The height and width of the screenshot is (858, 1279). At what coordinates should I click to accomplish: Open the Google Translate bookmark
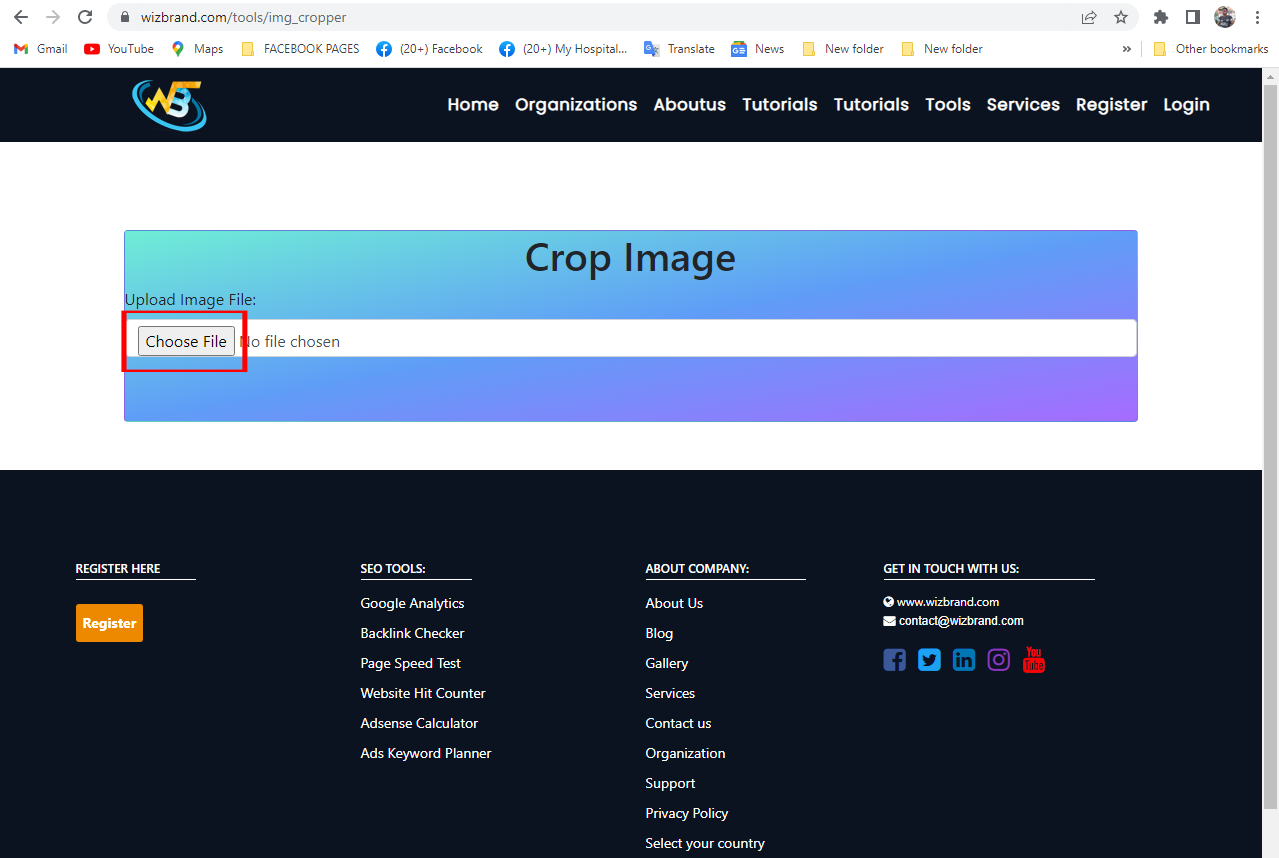(x=679, y=48)
